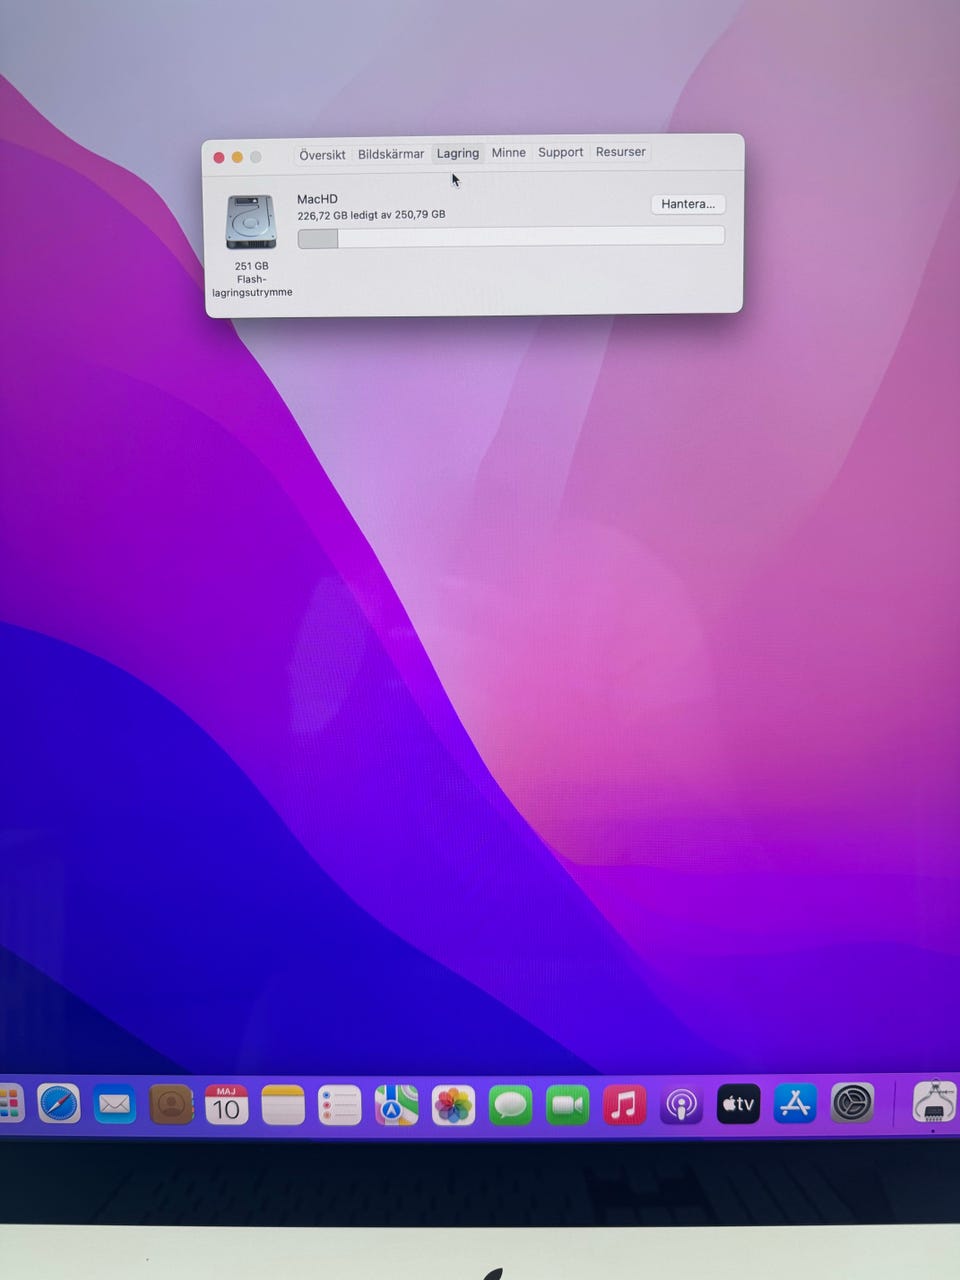Go to the Support tab

click(x=560, y=152)
